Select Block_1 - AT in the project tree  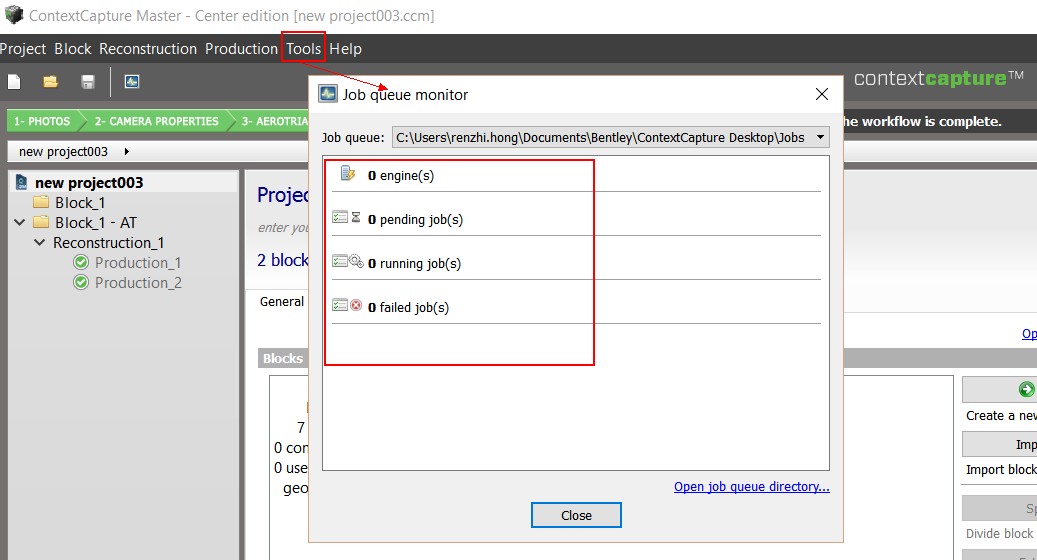pyautogui.click(x=96, y=222)
